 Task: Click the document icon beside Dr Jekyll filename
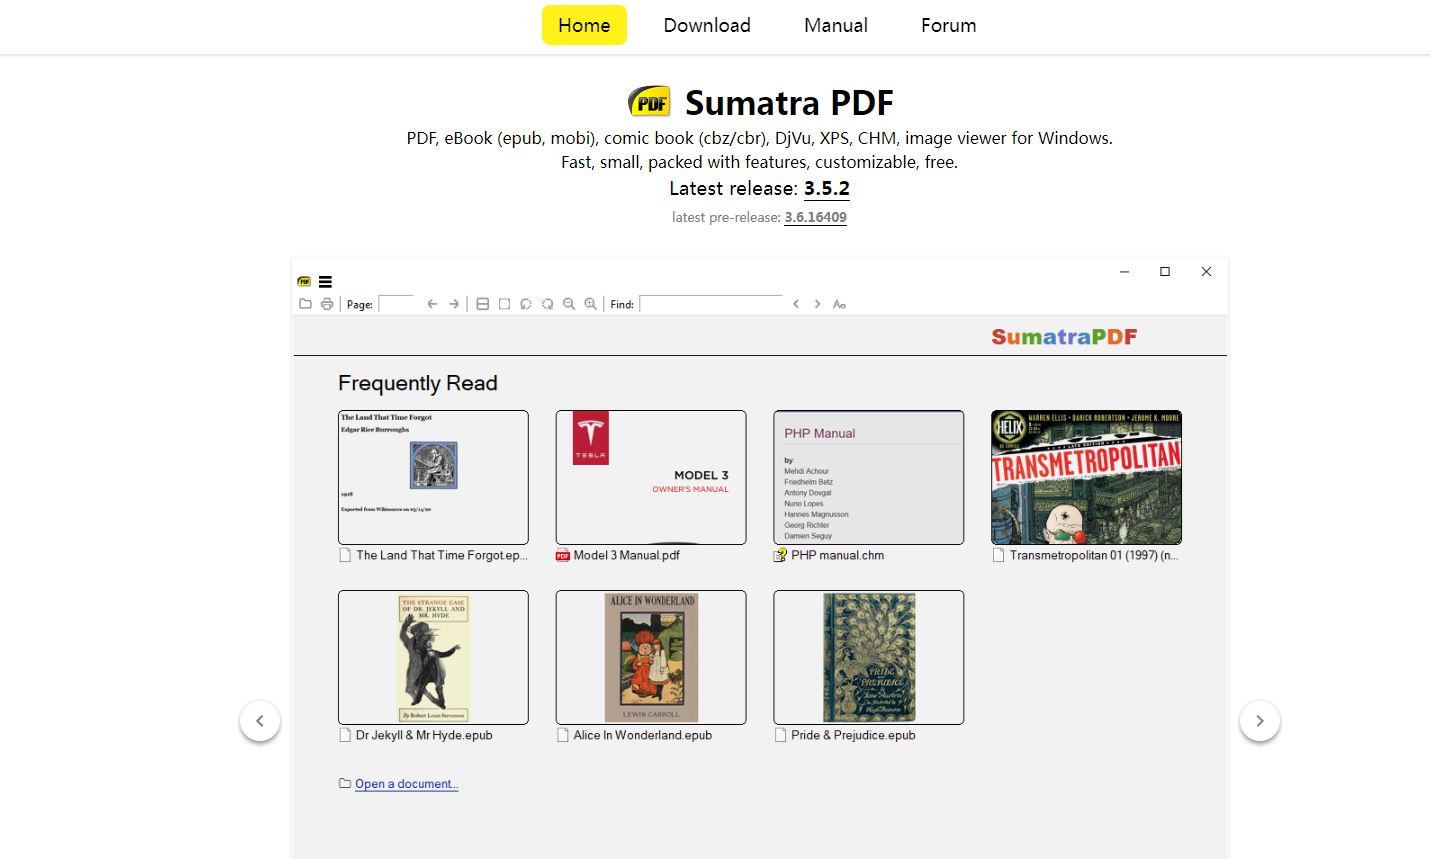pos(345,735)
